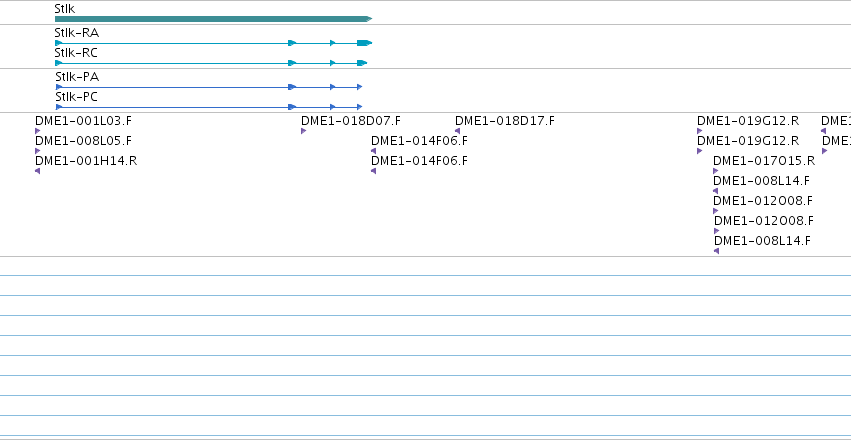The image size is (851, 440).
Task: Select the Stlk gene label
Action: click(65, 9)
